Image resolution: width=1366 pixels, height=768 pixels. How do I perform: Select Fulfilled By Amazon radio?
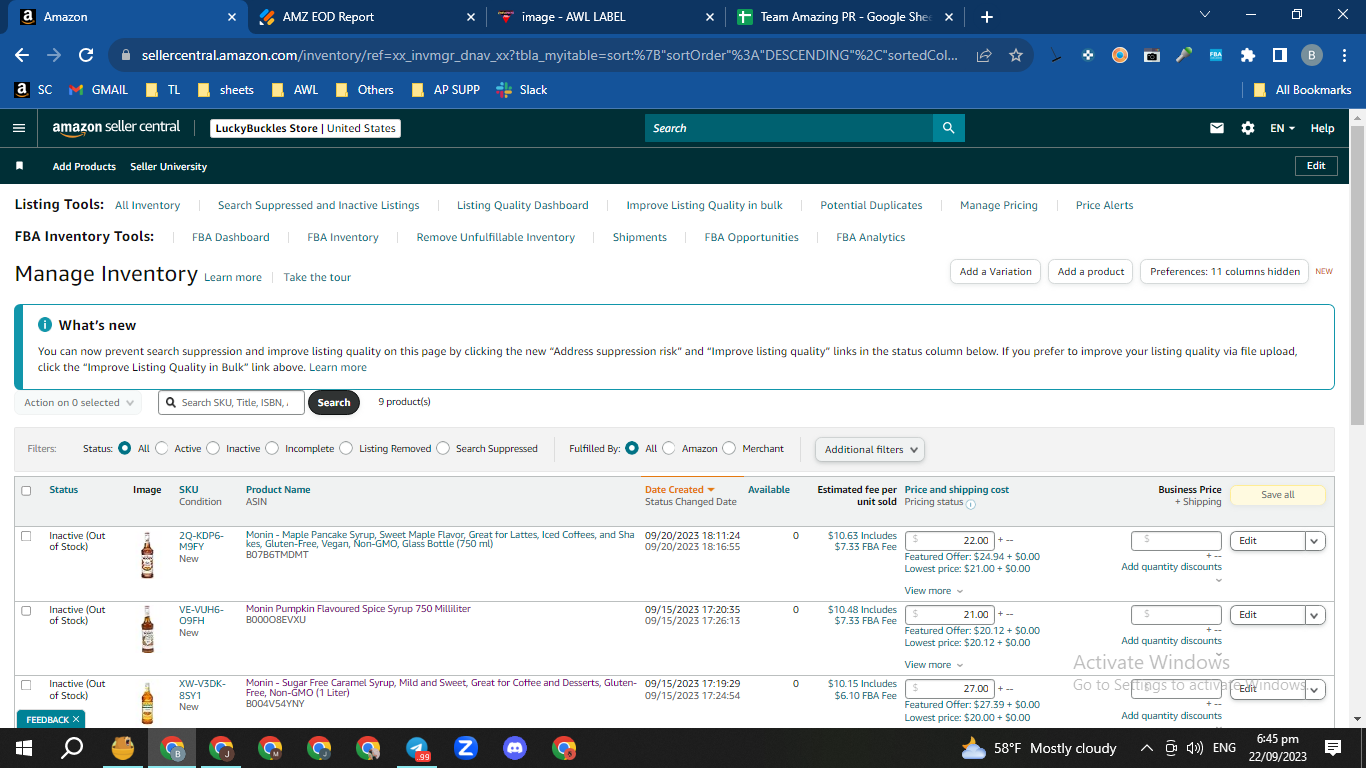point(669,449)
